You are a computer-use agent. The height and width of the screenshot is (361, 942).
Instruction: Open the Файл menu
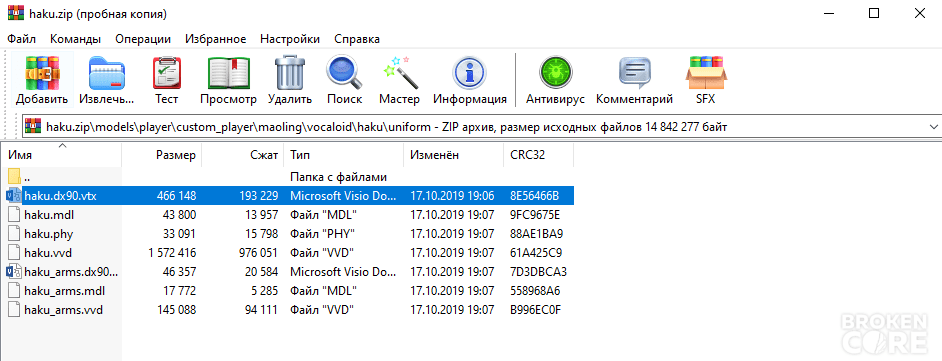(22, 39)
